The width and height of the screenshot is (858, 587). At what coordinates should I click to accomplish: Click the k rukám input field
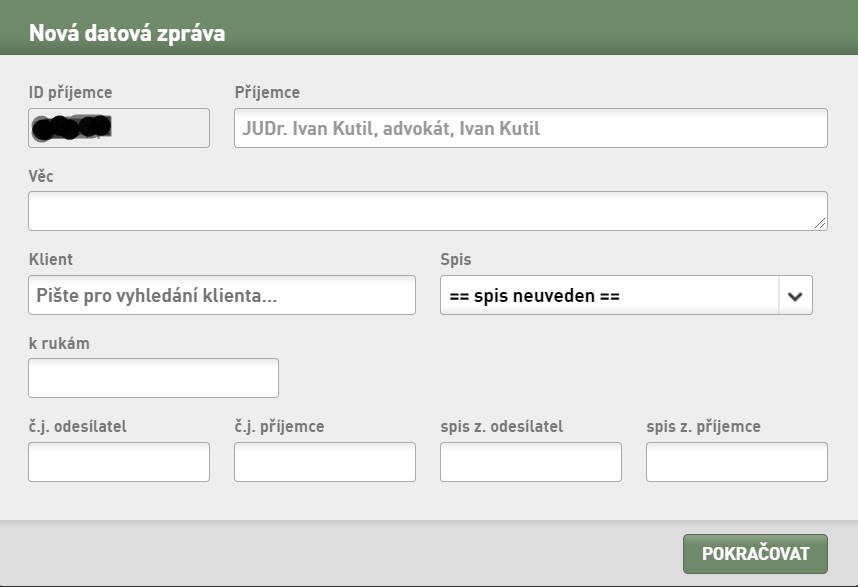tap(153, 378)
